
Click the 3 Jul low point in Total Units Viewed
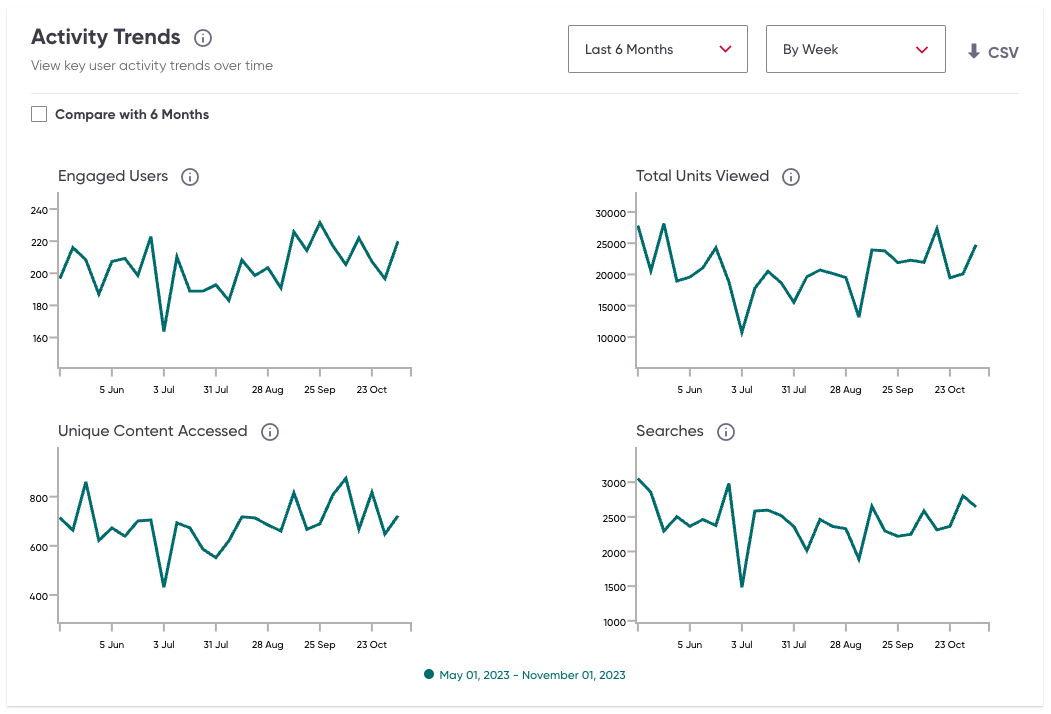741,333
